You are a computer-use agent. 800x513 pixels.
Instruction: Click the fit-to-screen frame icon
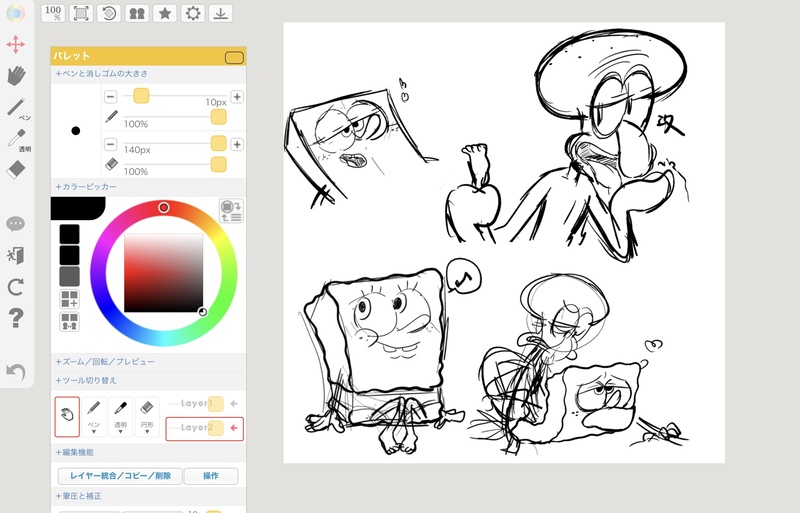81,13
